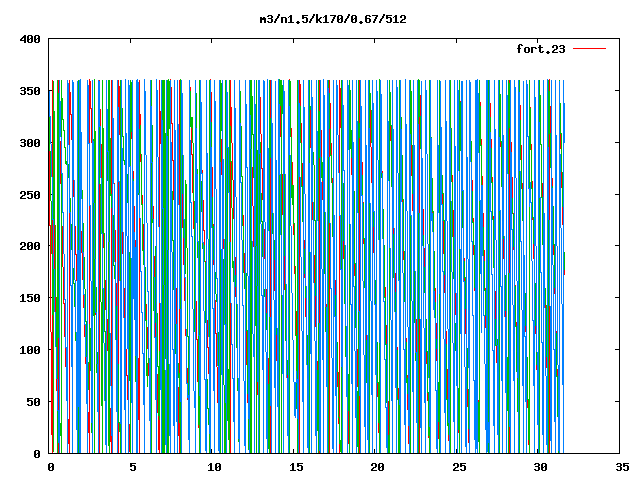Click the x-axis label 20
640x480 pixels.
[377, 467]
